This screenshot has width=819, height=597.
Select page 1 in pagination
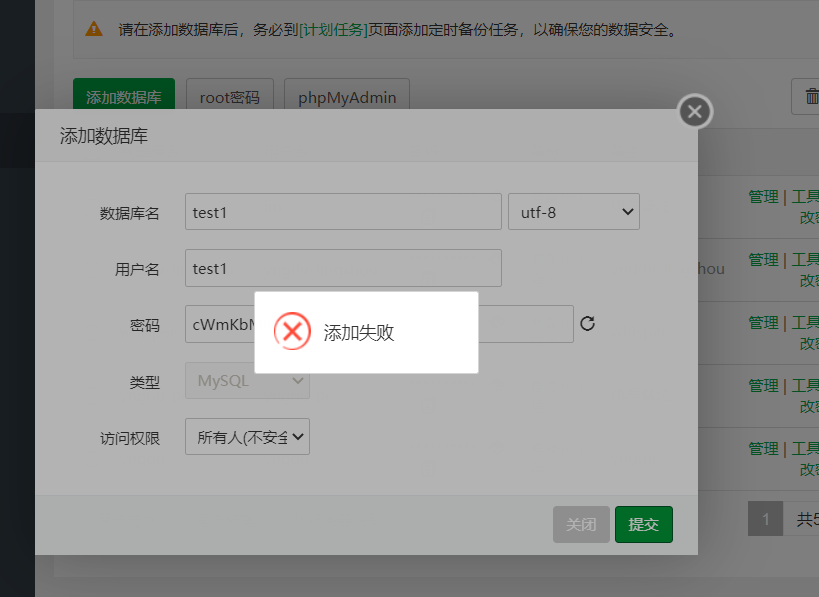[765, 519]
